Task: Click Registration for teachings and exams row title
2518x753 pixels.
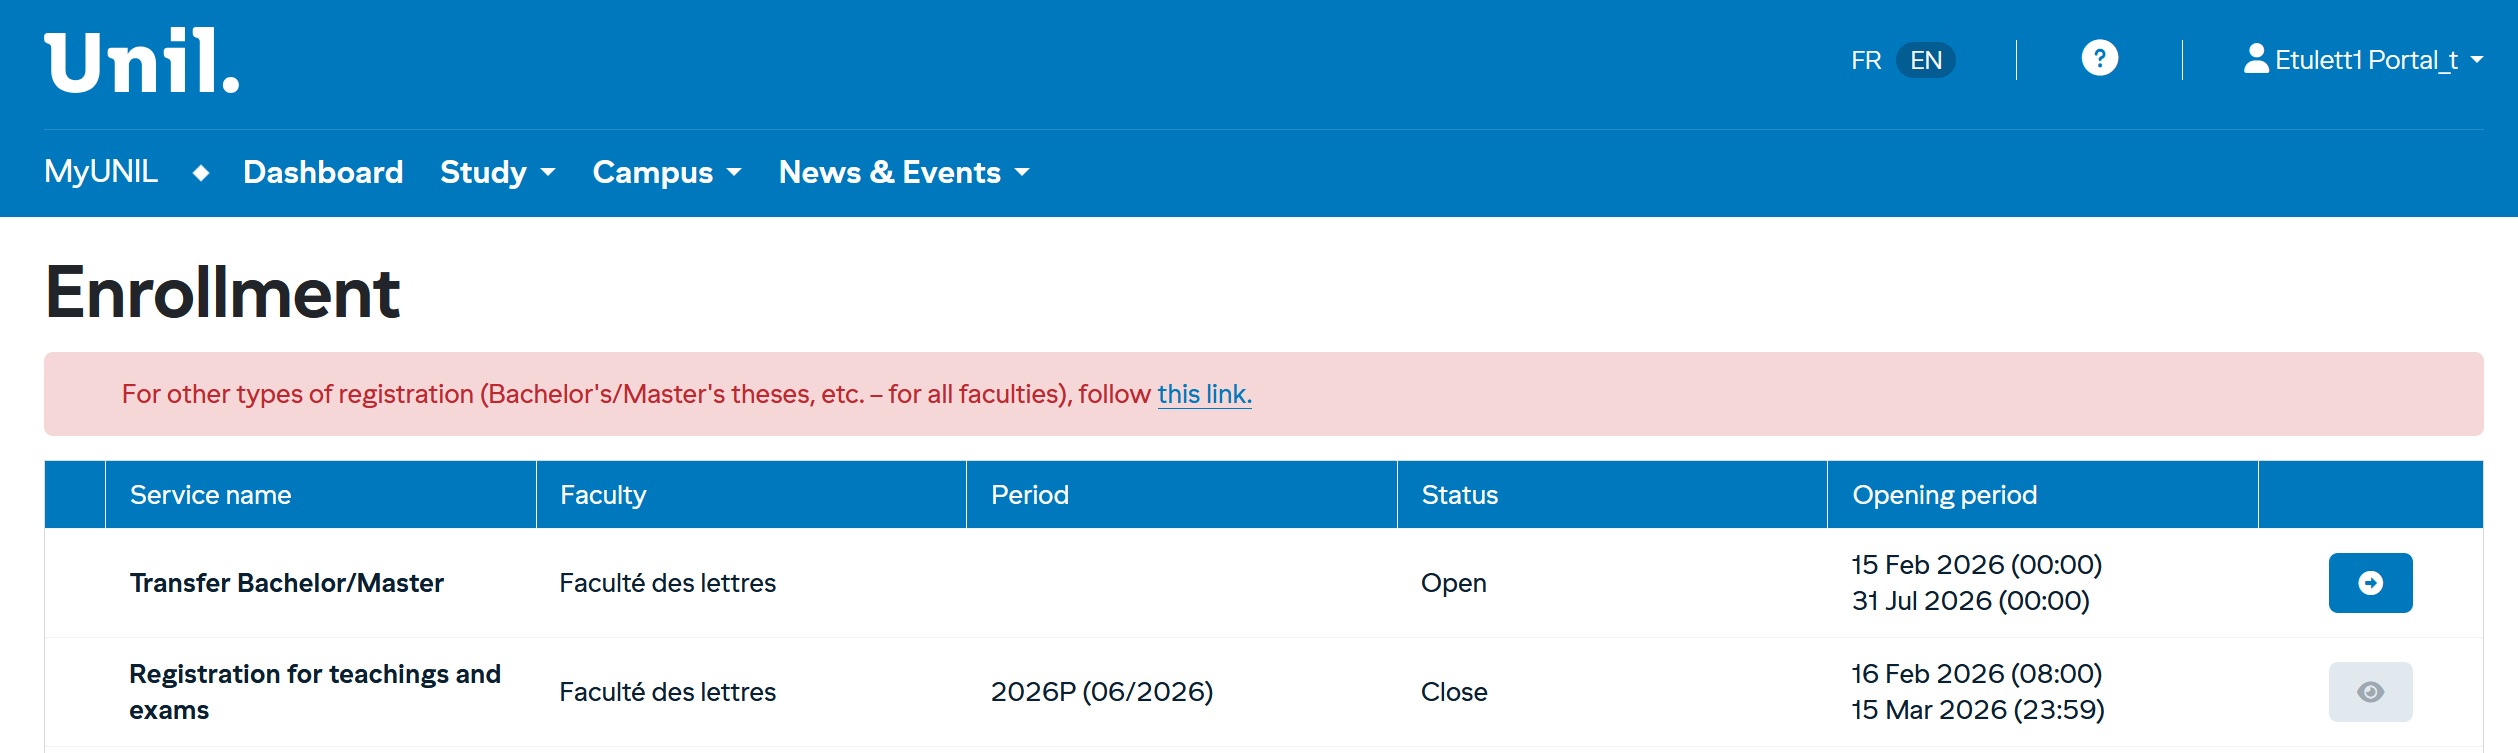Action: [x=314, y=692]
